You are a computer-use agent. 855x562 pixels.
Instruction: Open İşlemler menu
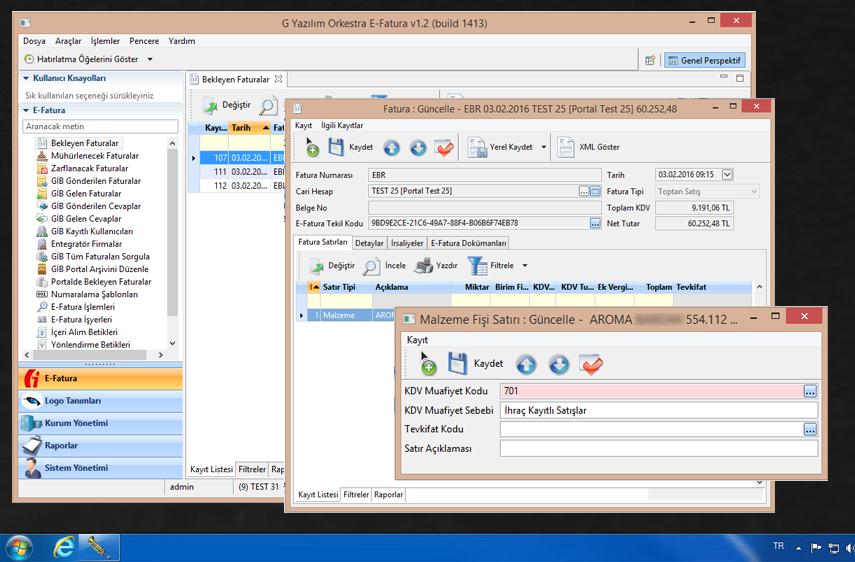pos(105,41)
